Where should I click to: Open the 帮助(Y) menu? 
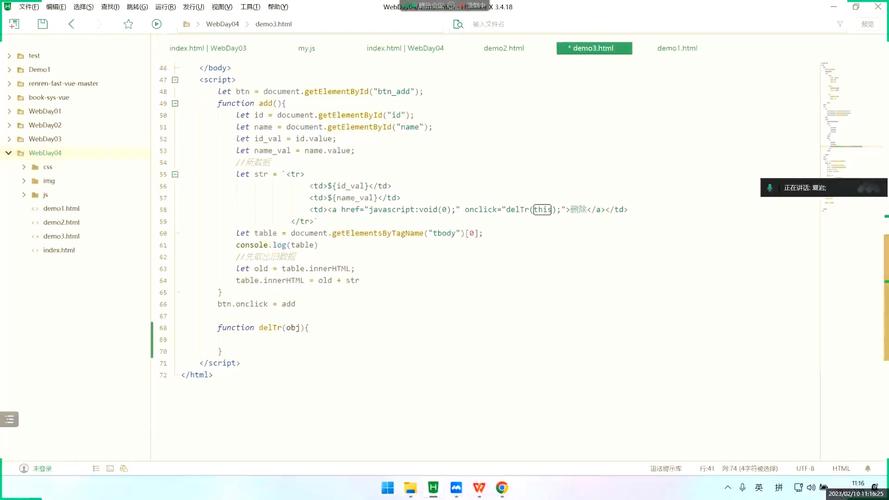pyautogui.click(x=277, y=7)
